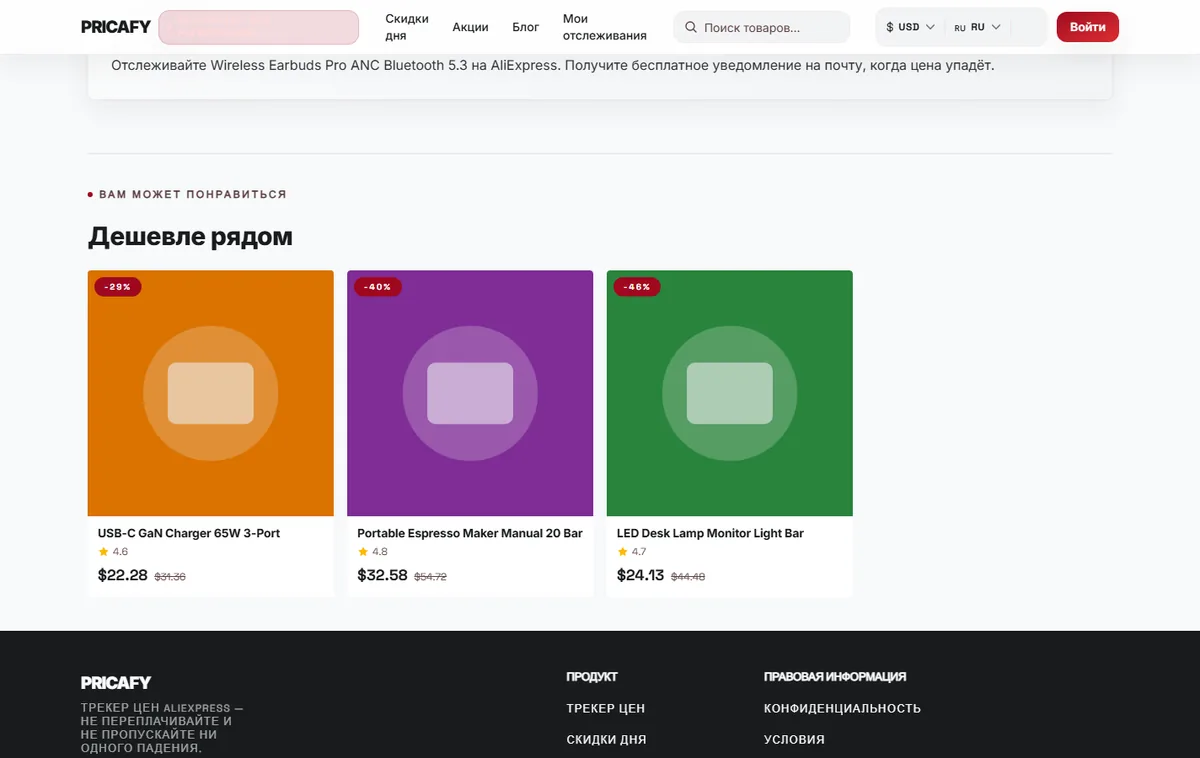This screenshot has height=758, width=1200.
Task: Click the Войти login button
Action: point(1087,27)
